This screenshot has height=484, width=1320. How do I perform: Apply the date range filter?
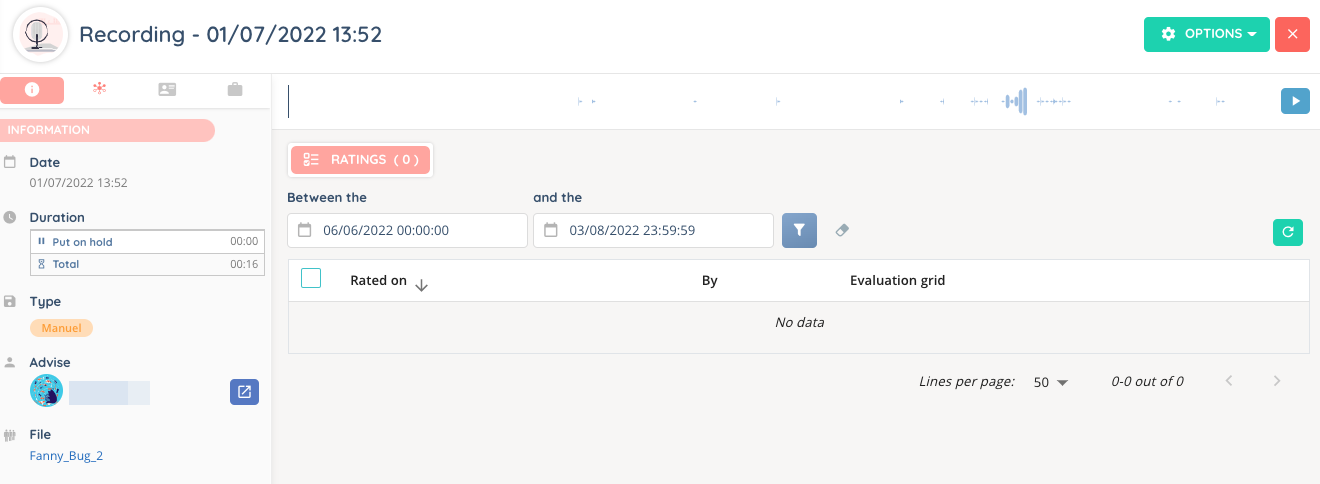tap(799, 230)
